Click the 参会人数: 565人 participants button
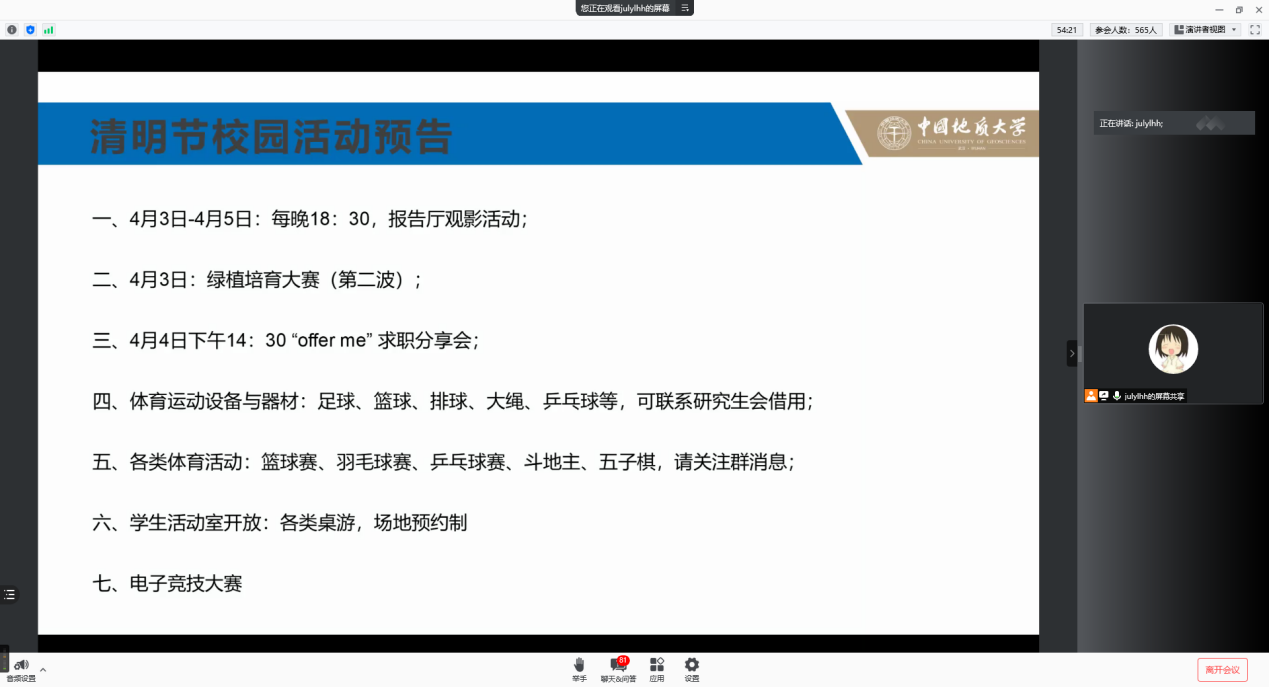The height and width of the screenshot is (687, 1269). coord(1125,30)
